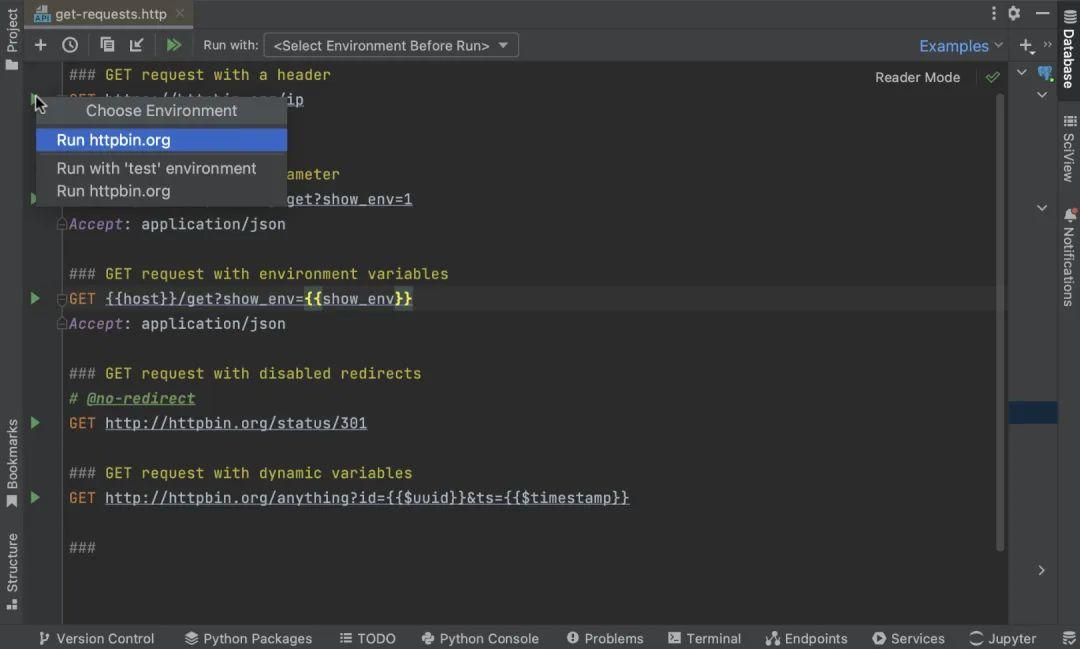The height and width of the screenshot is (649, 1080).
Task: Click the convert to cURL toolbar icon
Action: 136,45
